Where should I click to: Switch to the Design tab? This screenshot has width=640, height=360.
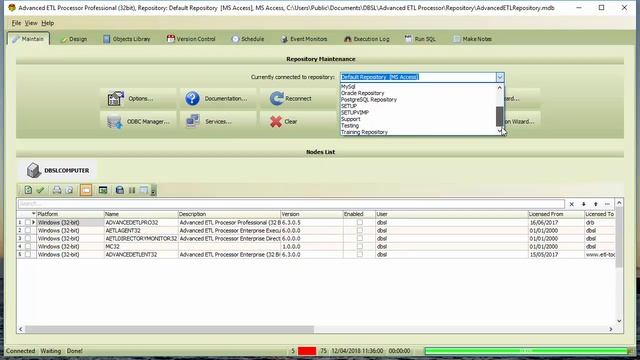click(x=74, y=39)
